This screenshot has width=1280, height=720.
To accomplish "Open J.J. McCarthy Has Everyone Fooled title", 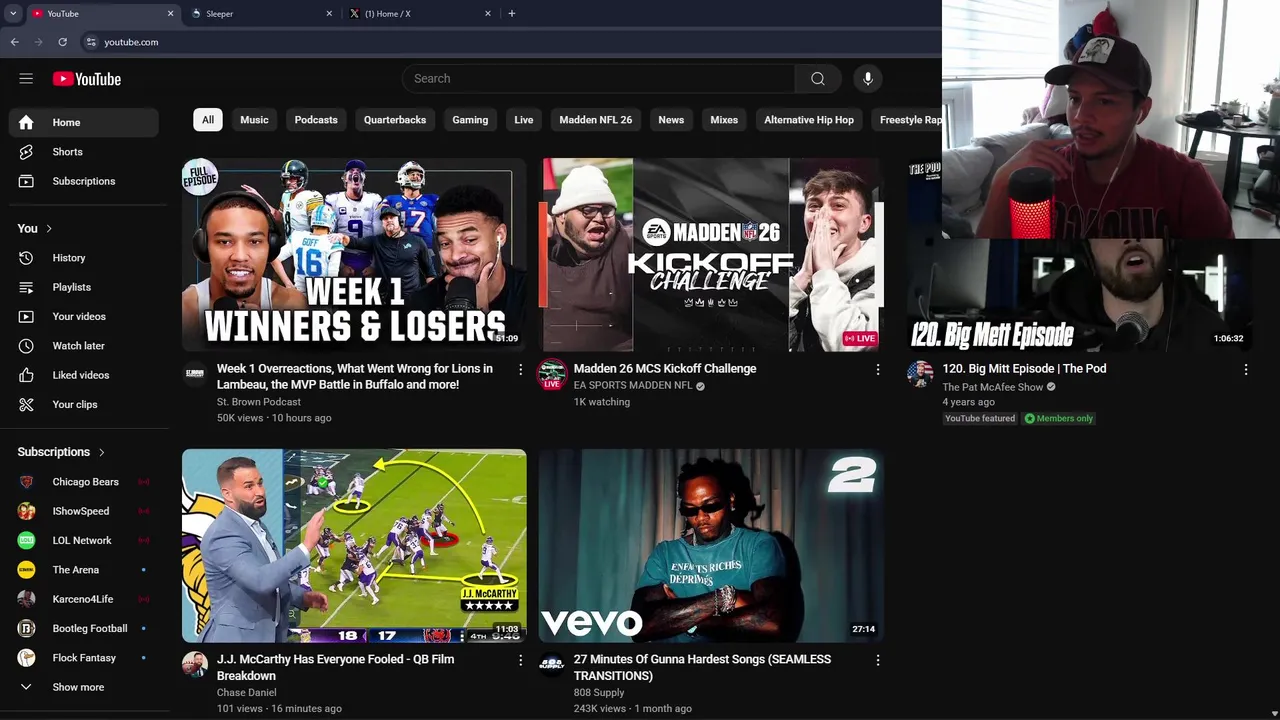I will click(336, 668).
